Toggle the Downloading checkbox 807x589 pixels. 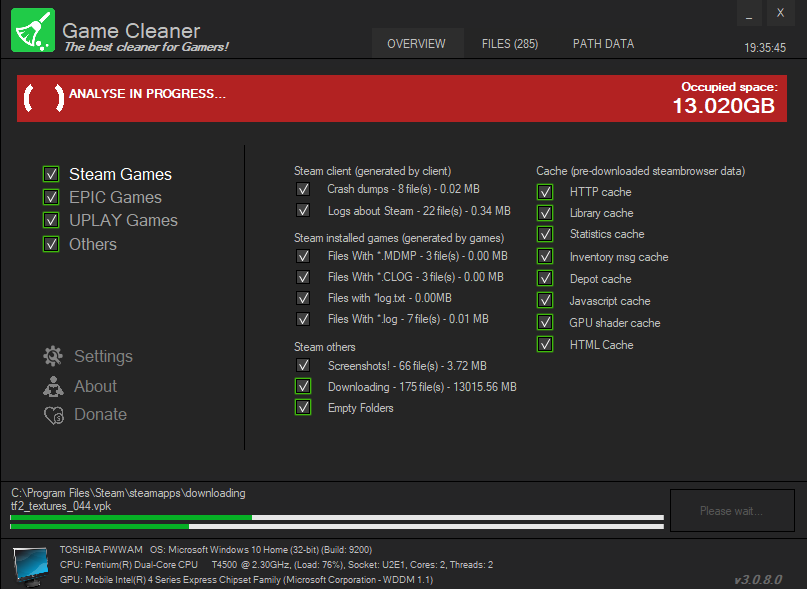pyautogui.click(x=303, y=386)
